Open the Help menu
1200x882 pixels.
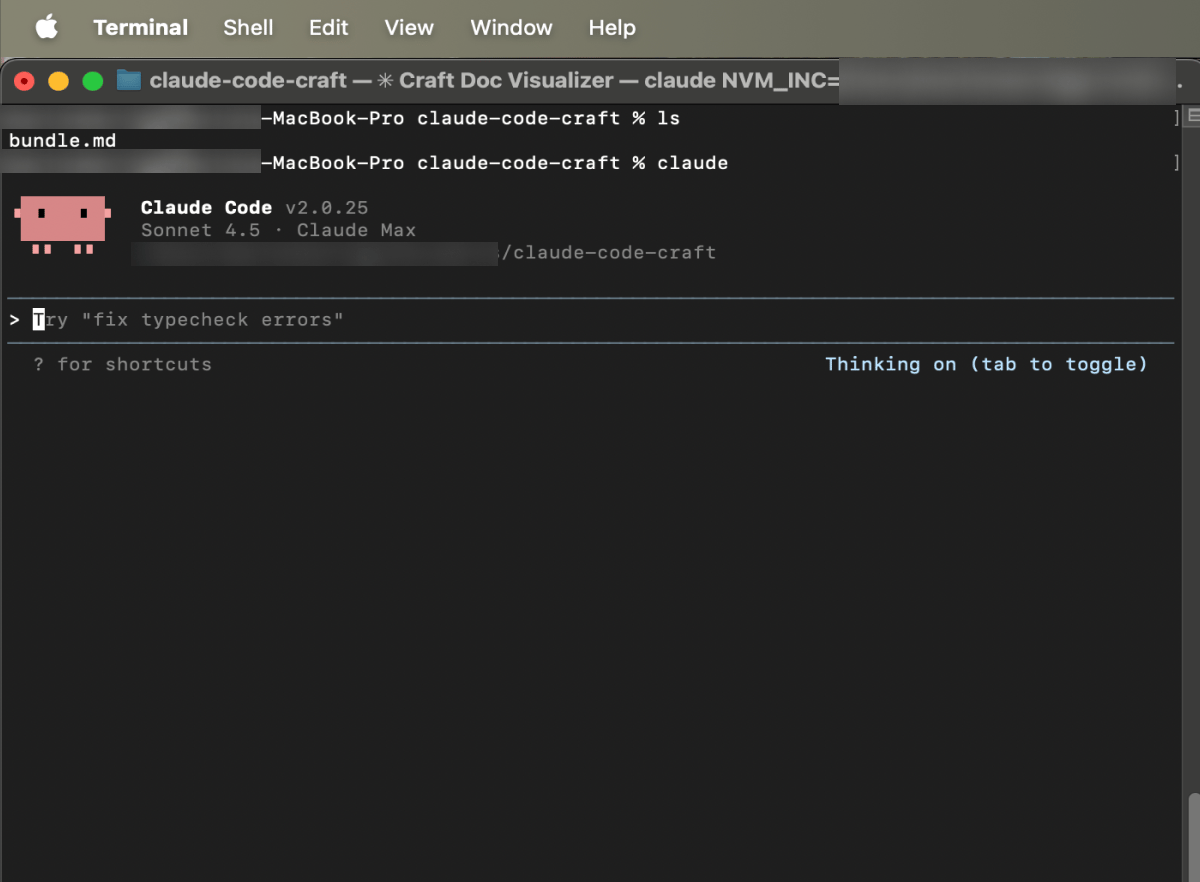pos(612,28)
